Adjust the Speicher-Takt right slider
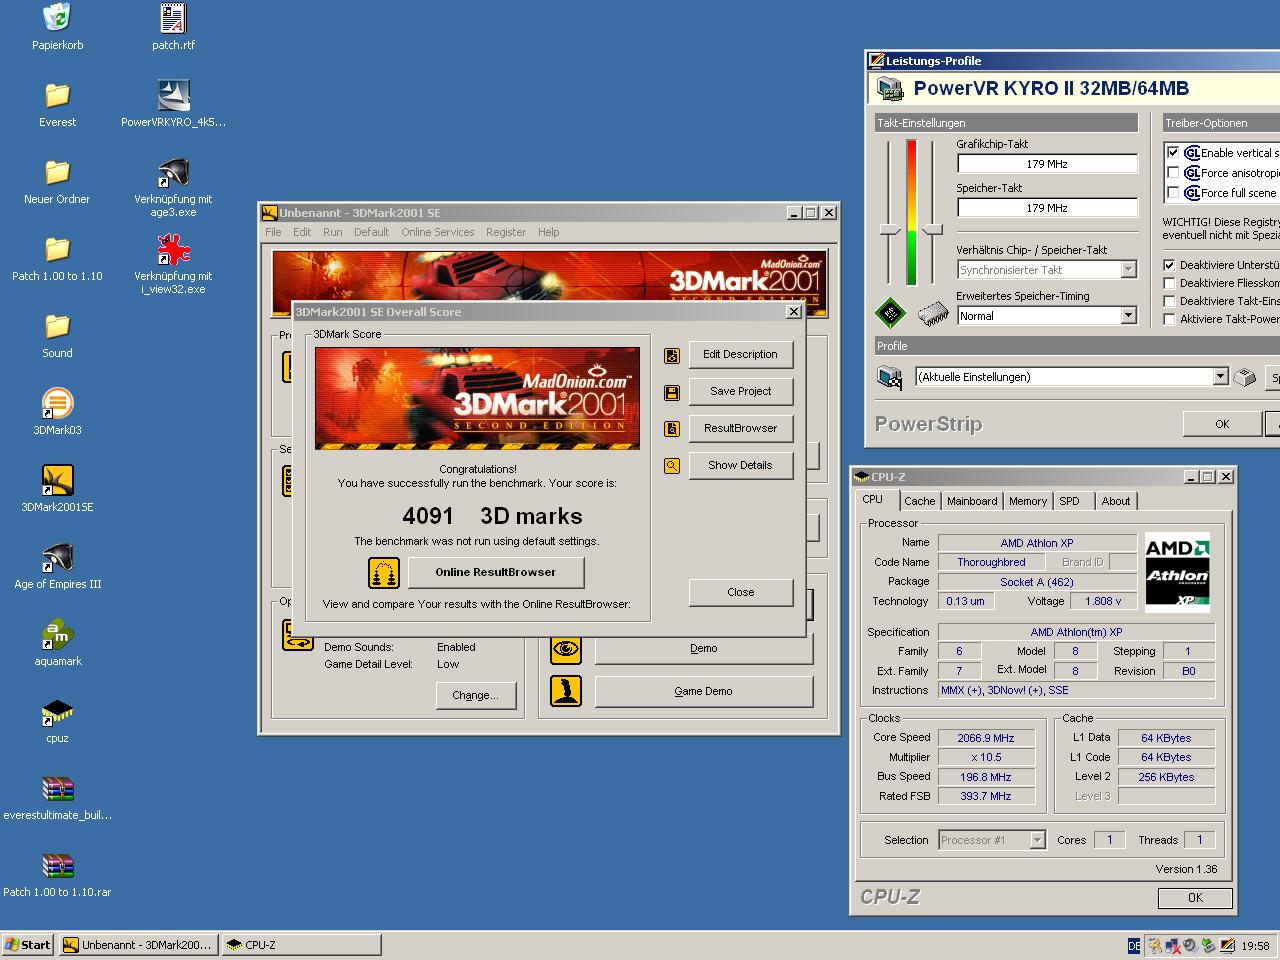The image size is (1280, 960). coord(932,230)
